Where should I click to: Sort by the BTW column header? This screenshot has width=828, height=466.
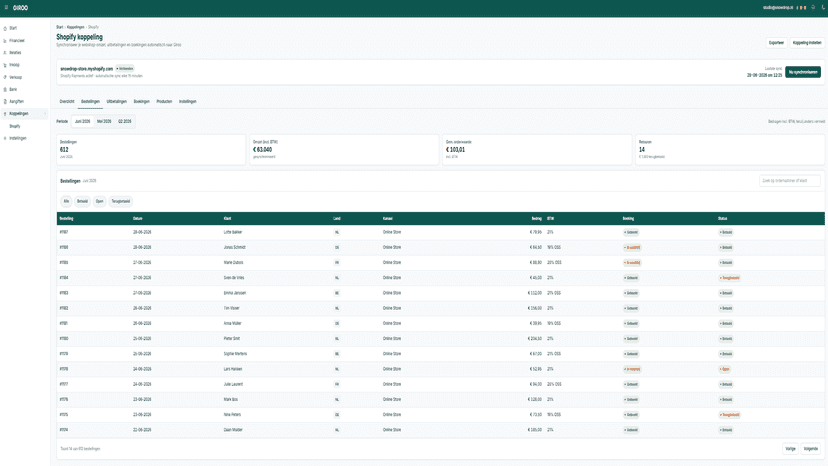pos(550,219)
